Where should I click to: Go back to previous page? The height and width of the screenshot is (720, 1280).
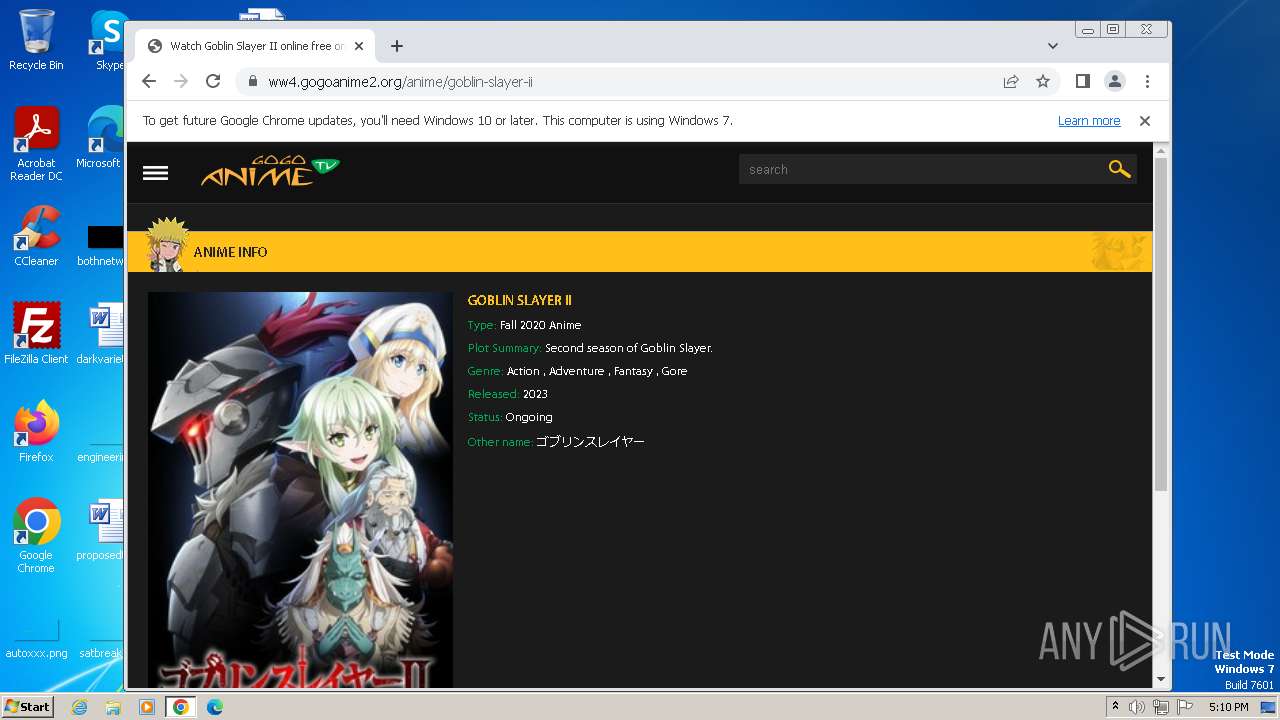click(149, 81)
